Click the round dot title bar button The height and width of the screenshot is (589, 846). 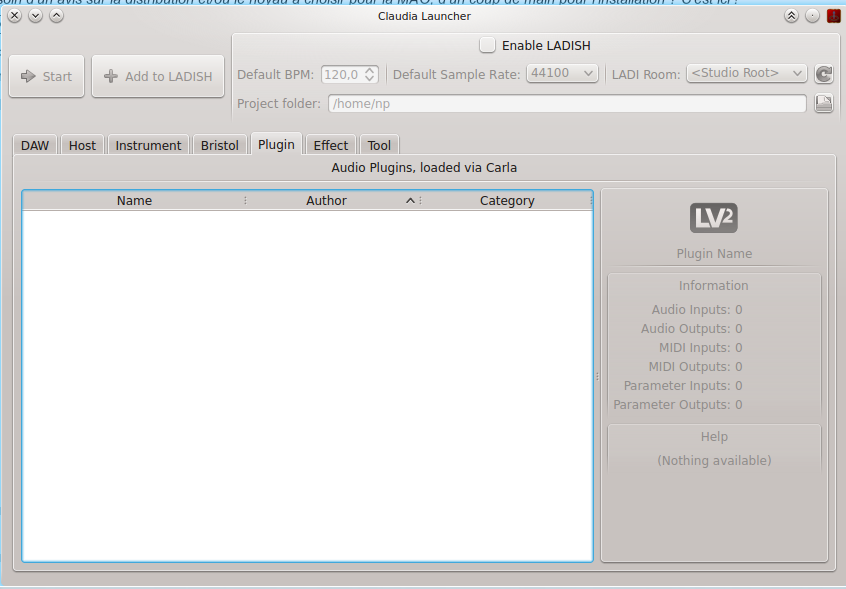813,16
